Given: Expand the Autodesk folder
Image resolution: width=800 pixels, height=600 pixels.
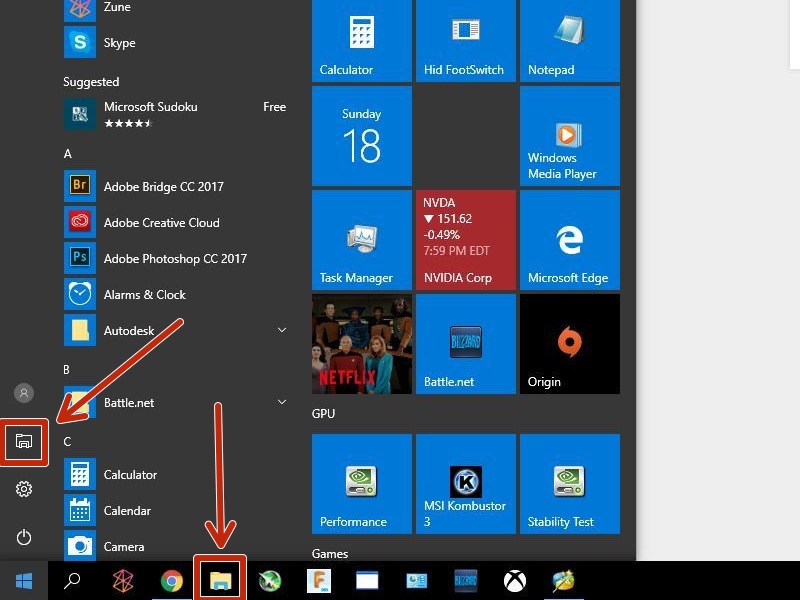Looking at the screenshot, I should (x=281, y=330).
